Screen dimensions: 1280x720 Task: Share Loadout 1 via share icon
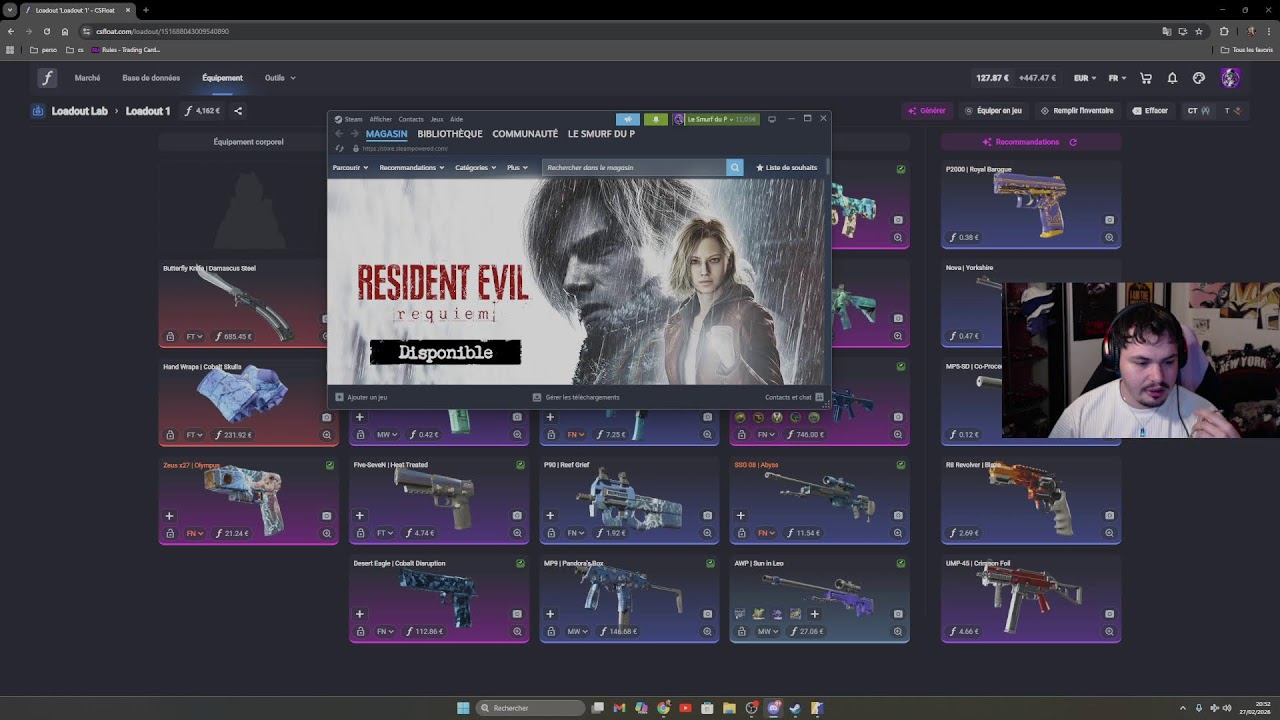(x=238, y=111)
